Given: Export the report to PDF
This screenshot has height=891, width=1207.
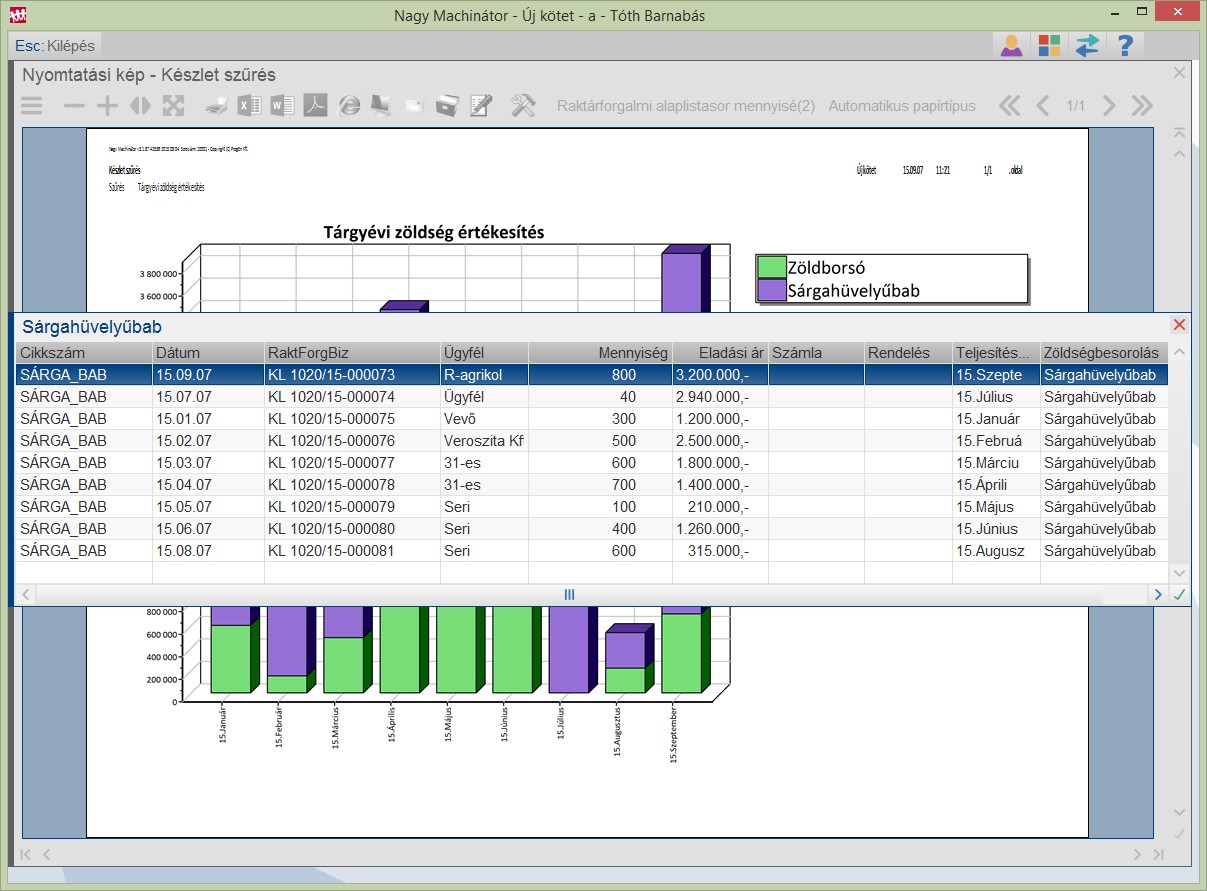Looking at the screenshot, I should tap(315, 106).
